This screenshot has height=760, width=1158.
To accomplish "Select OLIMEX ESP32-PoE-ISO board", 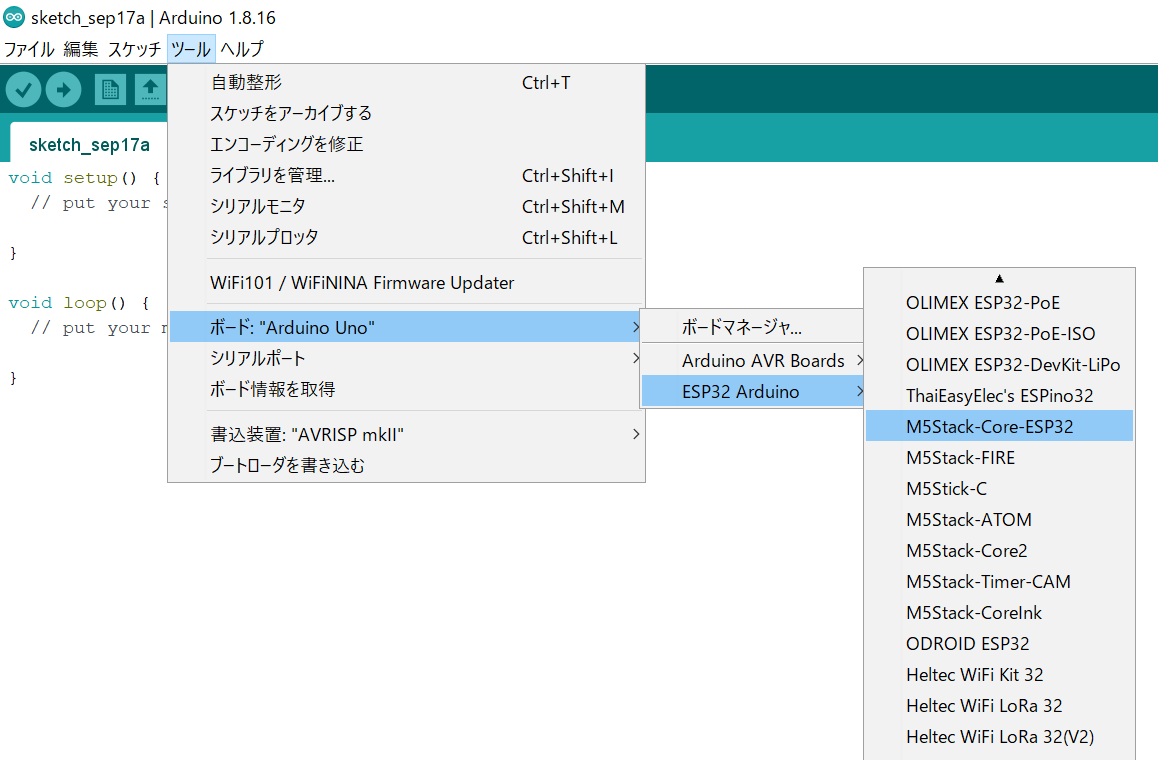I will coord(999,334).
